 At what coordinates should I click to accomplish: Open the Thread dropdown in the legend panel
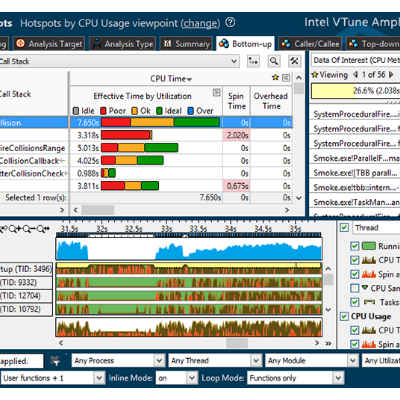tap(376, 228)
